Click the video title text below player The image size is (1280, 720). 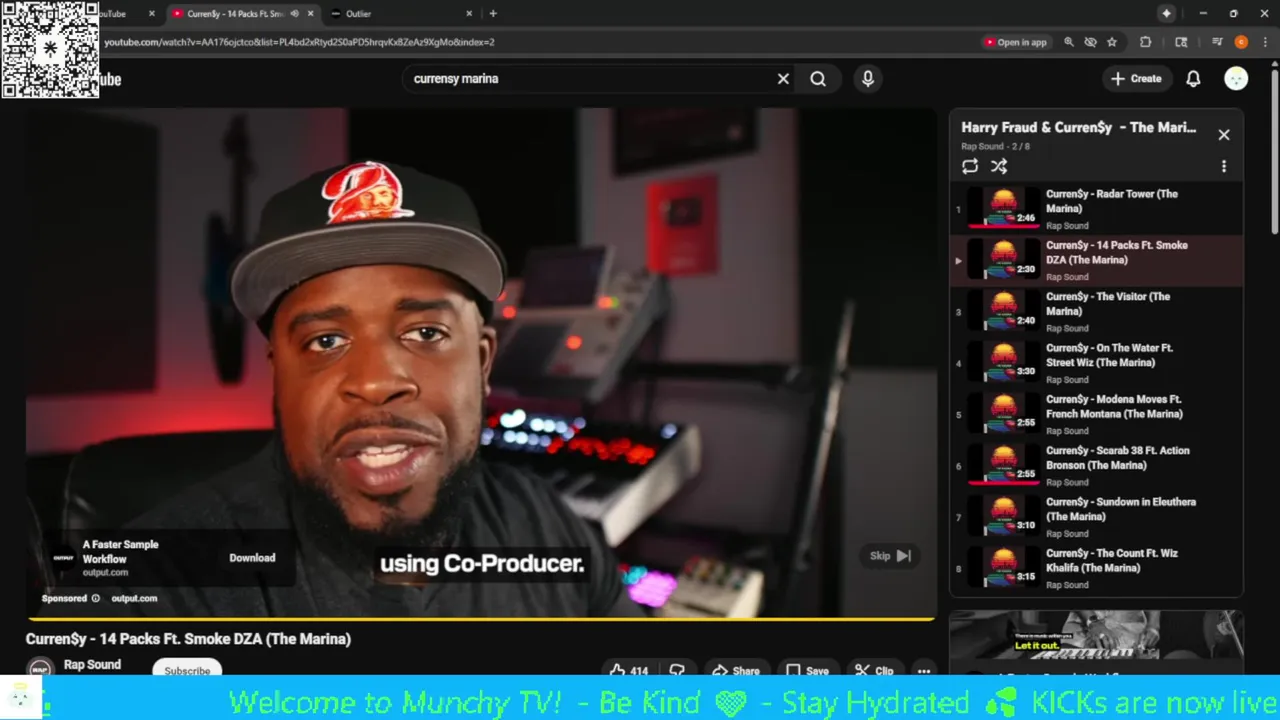coord(188,639)
